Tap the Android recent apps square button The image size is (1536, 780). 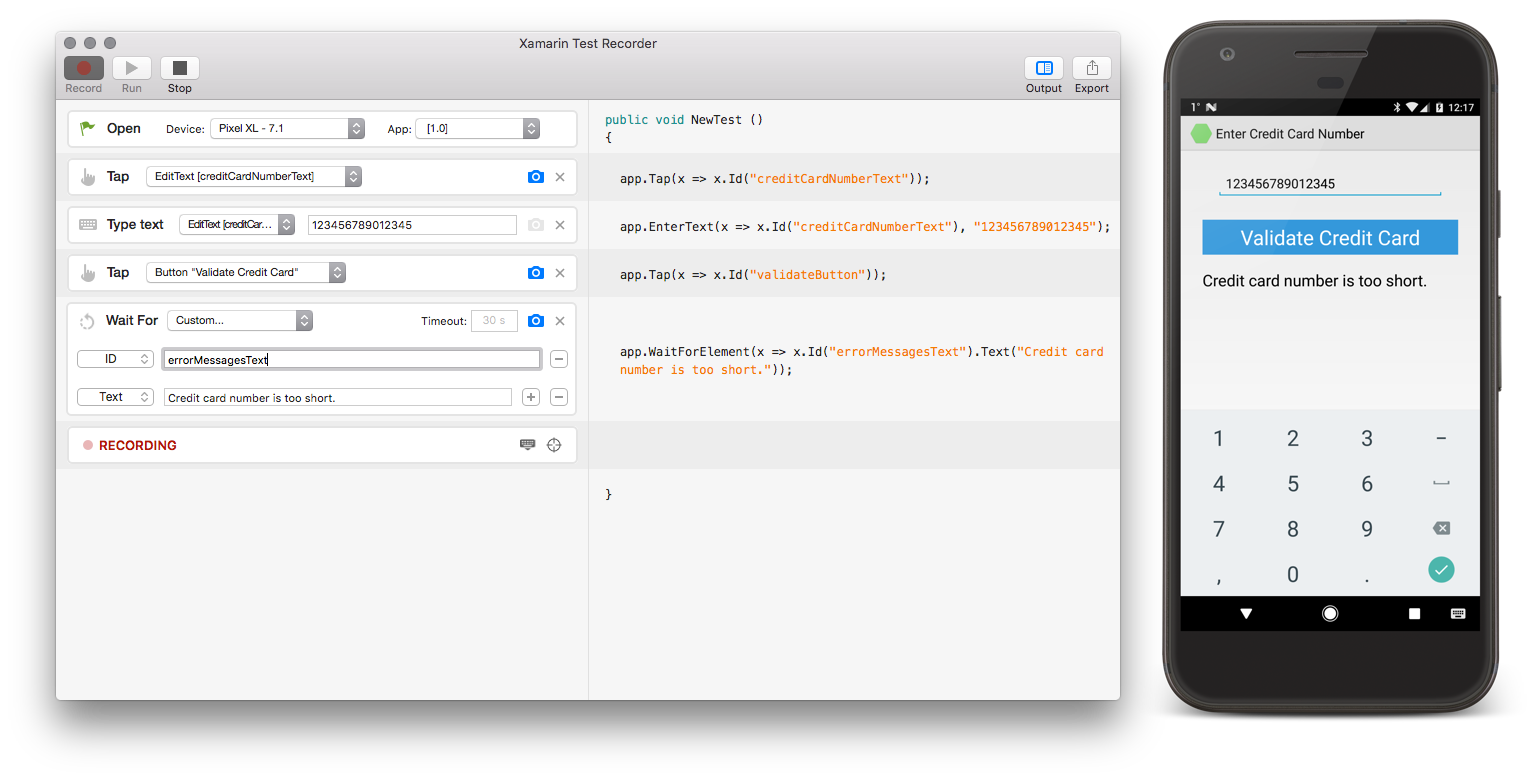tap(1414, 614)
